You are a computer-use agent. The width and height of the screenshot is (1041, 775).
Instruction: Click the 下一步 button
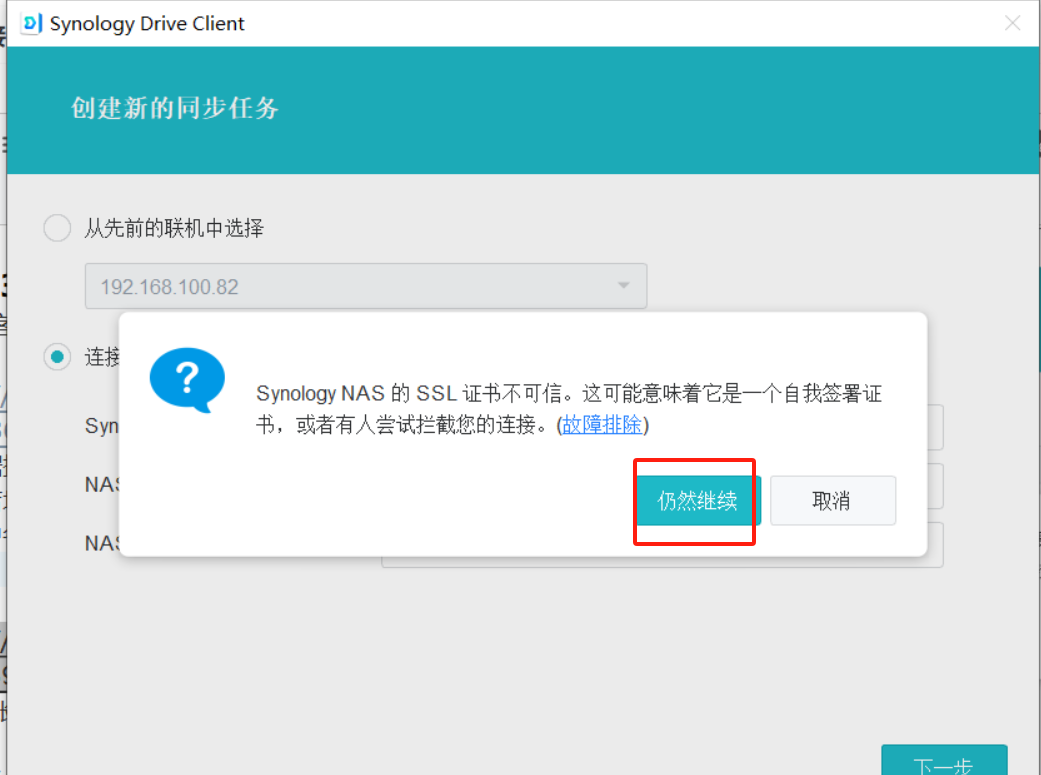pyautogui.click(x=944, y=762)
